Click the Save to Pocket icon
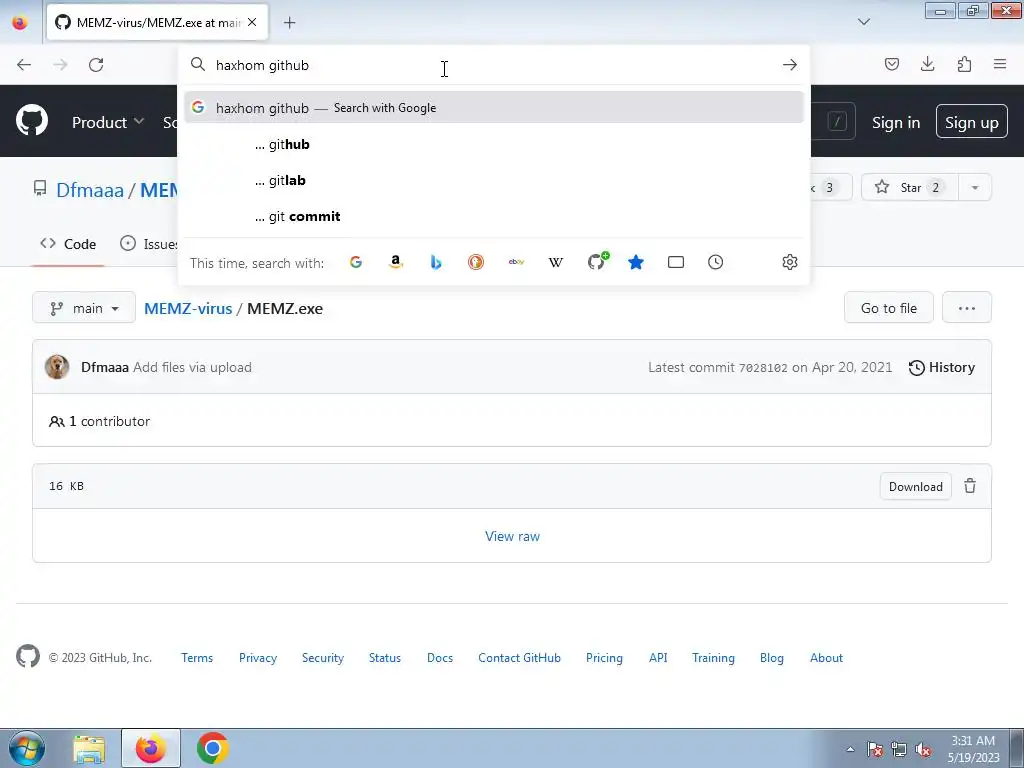 coord(891,64)
